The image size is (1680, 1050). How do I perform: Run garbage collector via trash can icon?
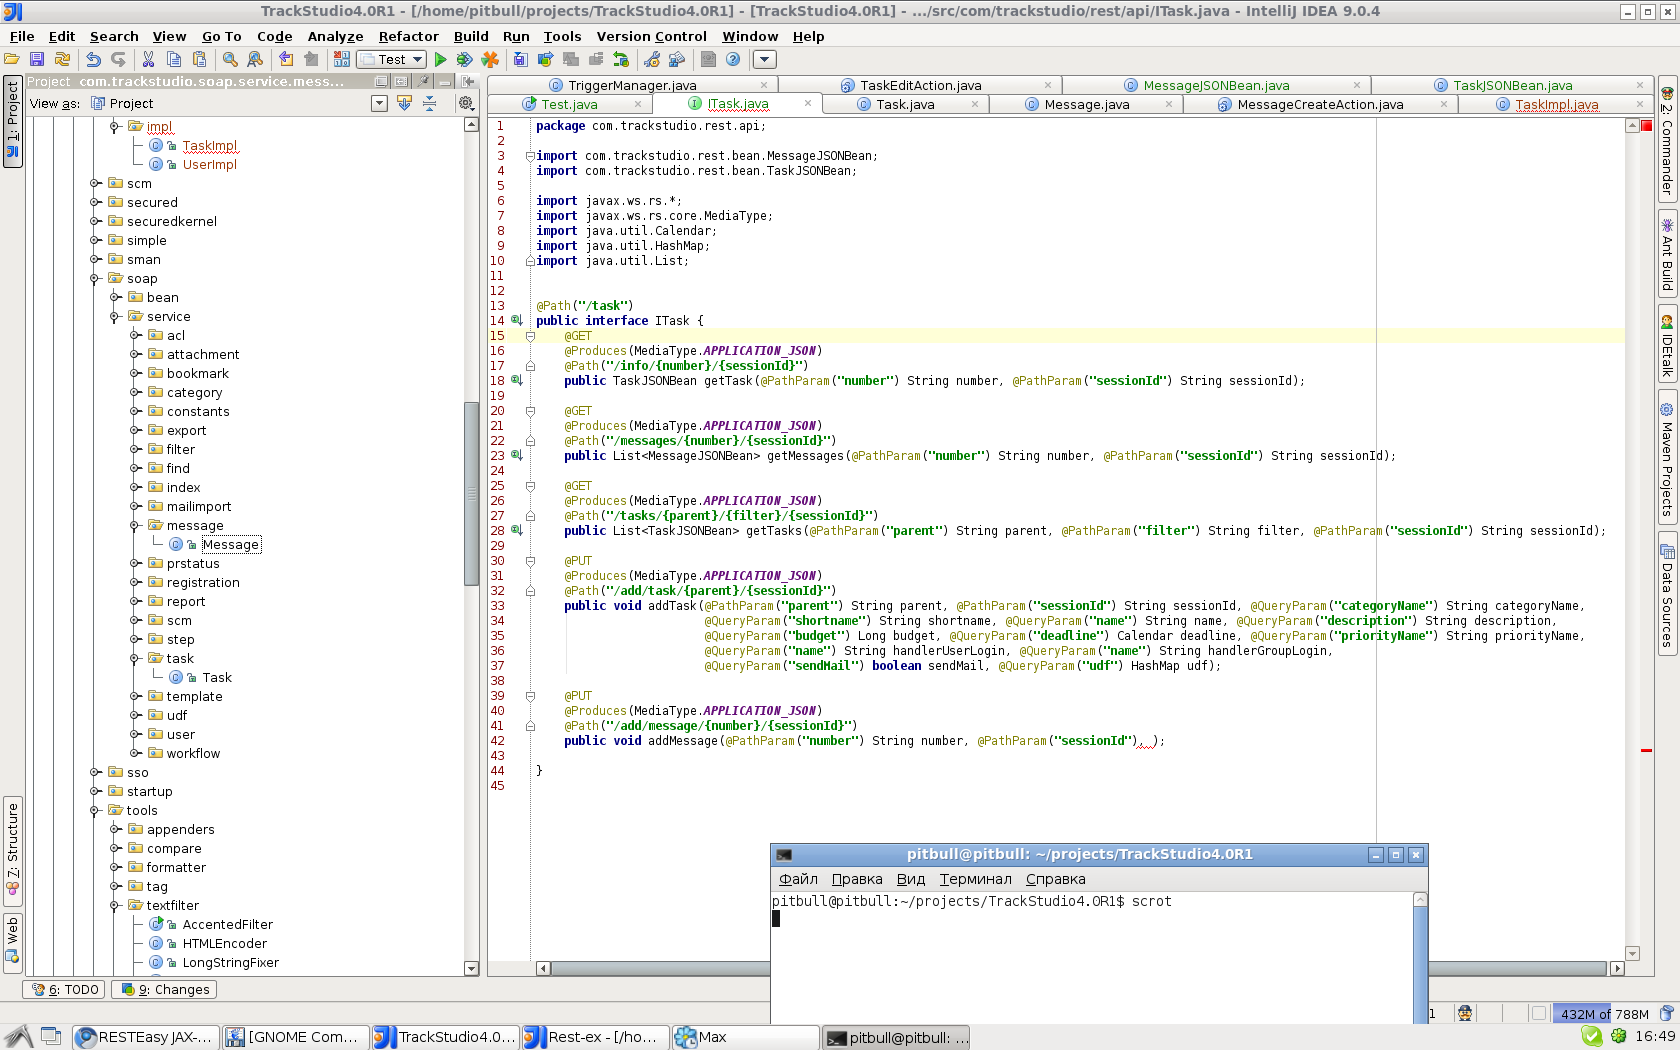[x=1666, y=1013]
